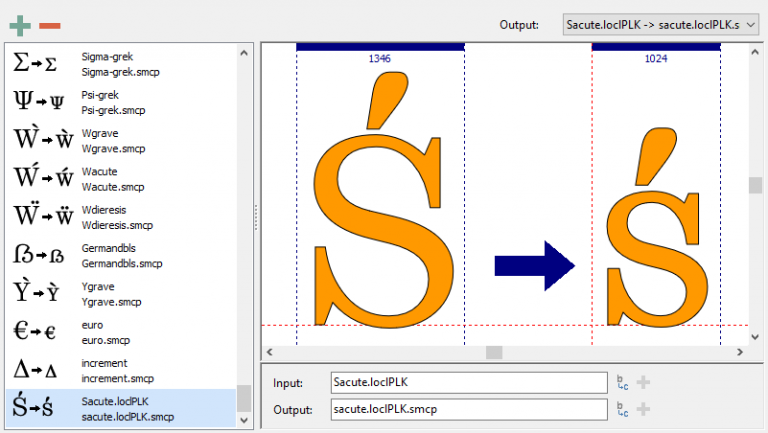Image resolution: width=768 pixels, height=433 pixels.
Task: Select the Germandbls substitution entry
Action: tap(120, 255)
